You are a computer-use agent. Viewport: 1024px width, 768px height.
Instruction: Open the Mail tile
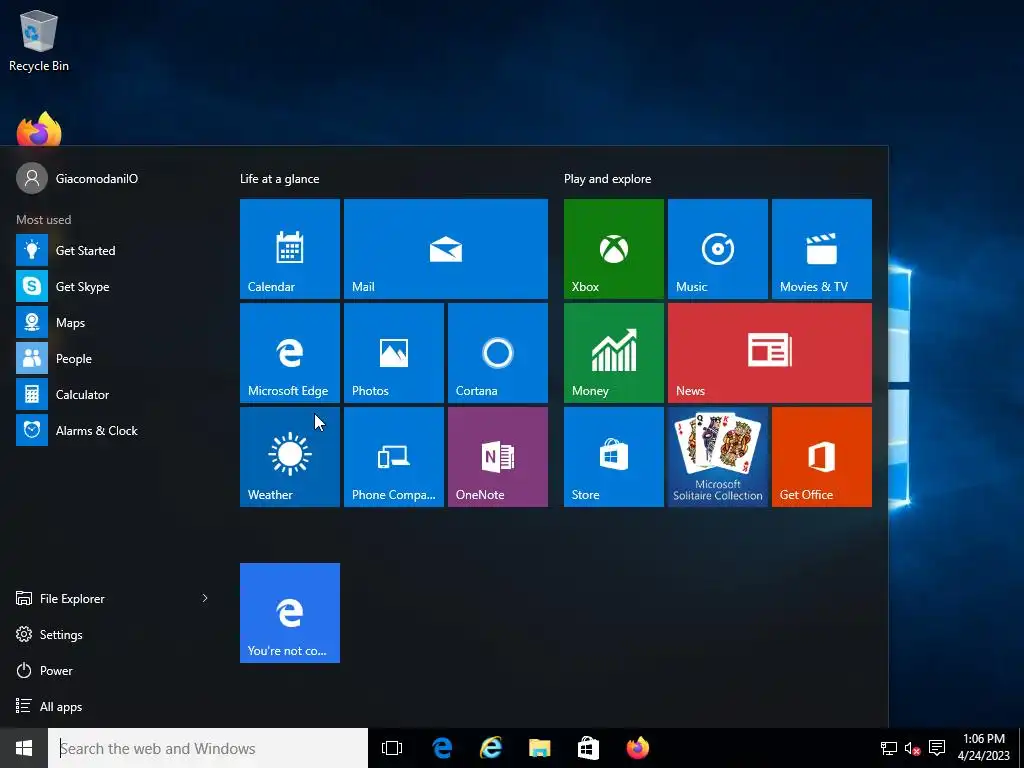tap(446, 249)
